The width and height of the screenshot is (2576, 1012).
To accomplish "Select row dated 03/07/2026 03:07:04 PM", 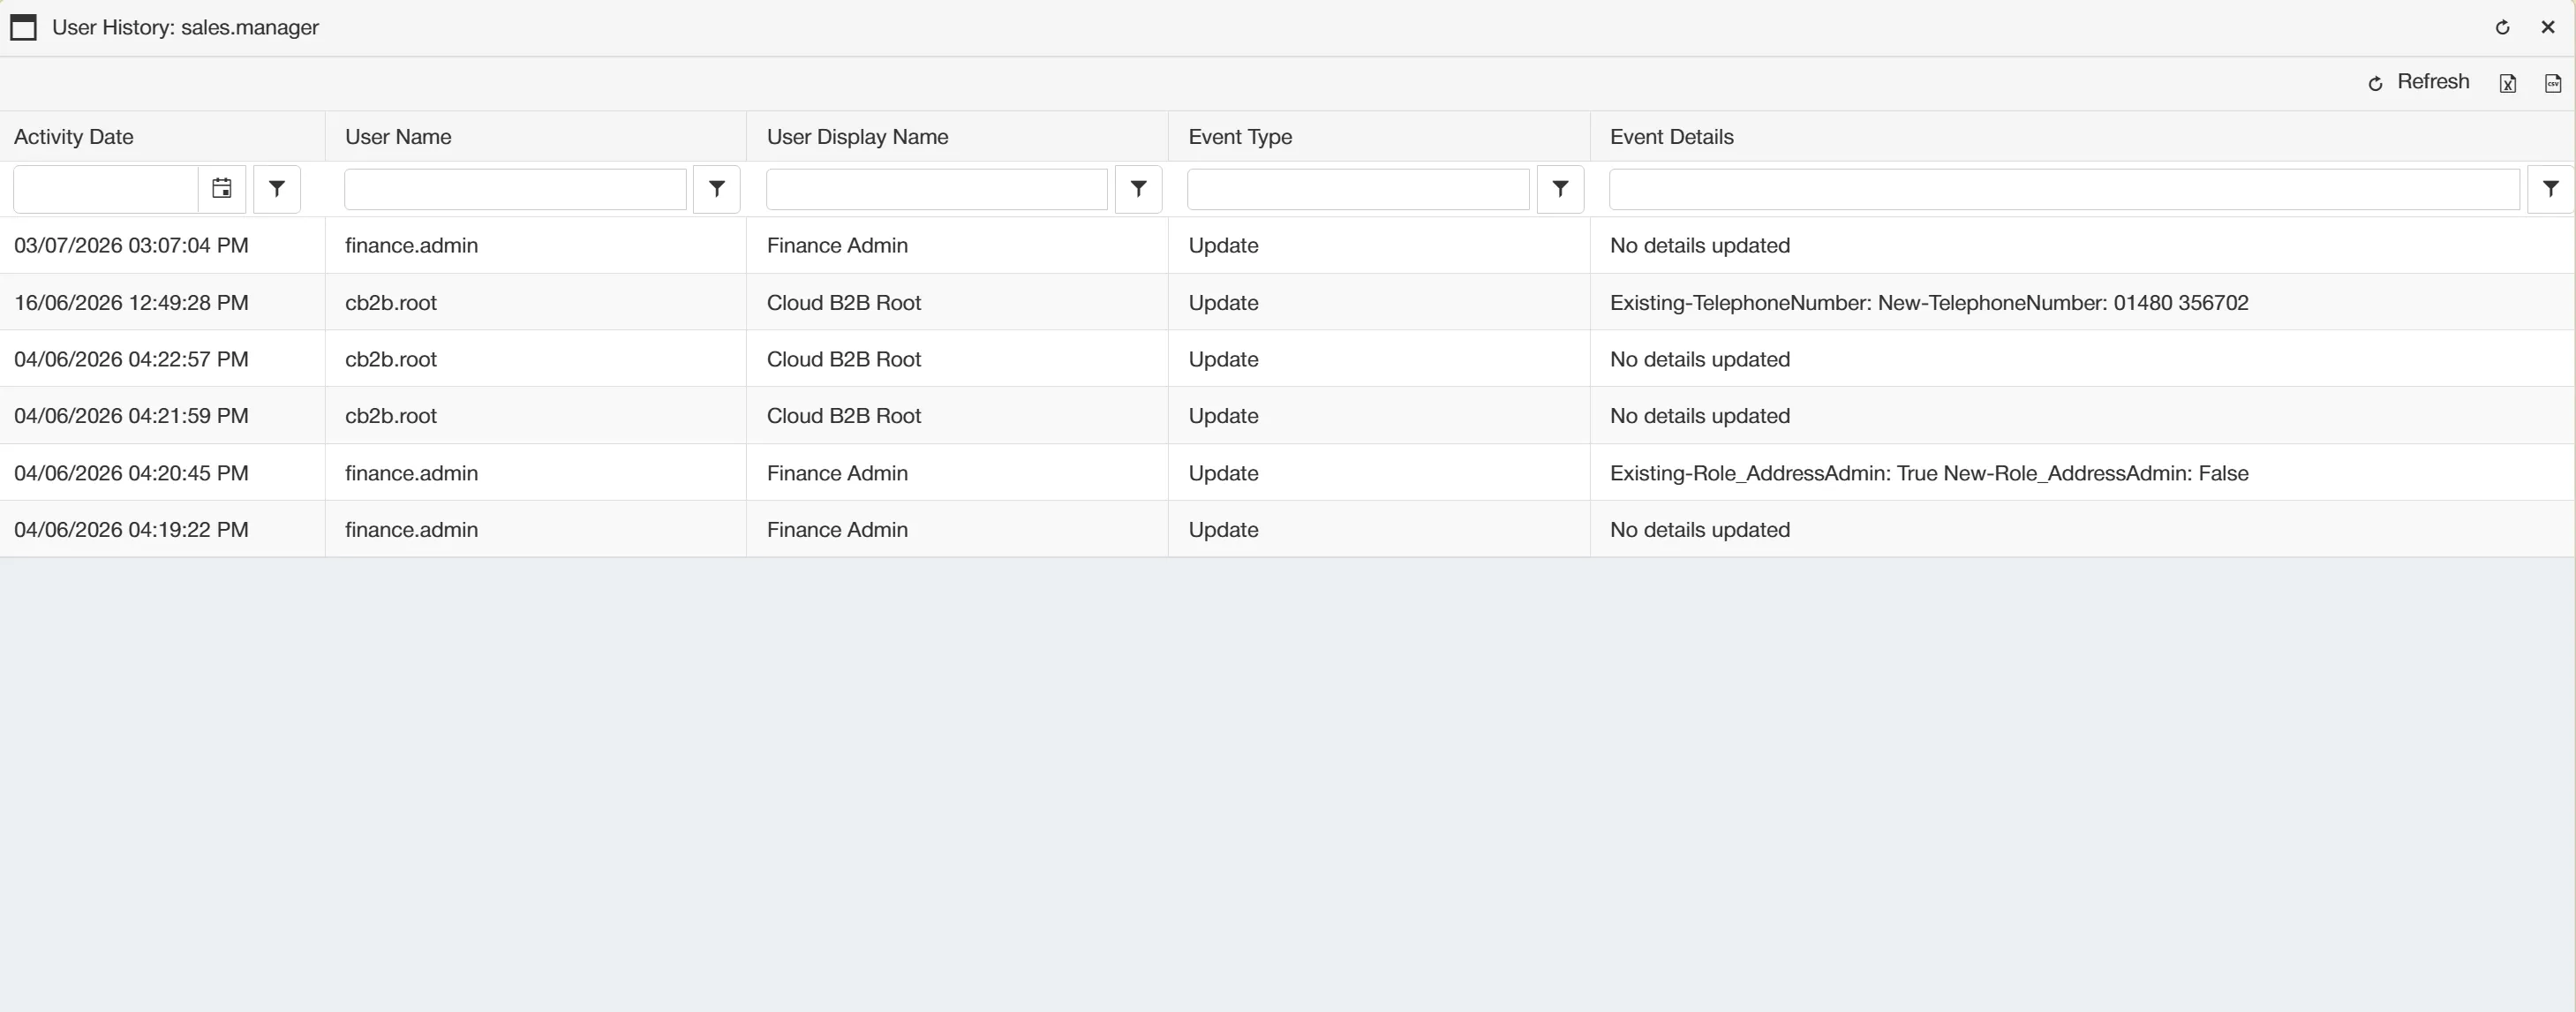I will 1288,245.
